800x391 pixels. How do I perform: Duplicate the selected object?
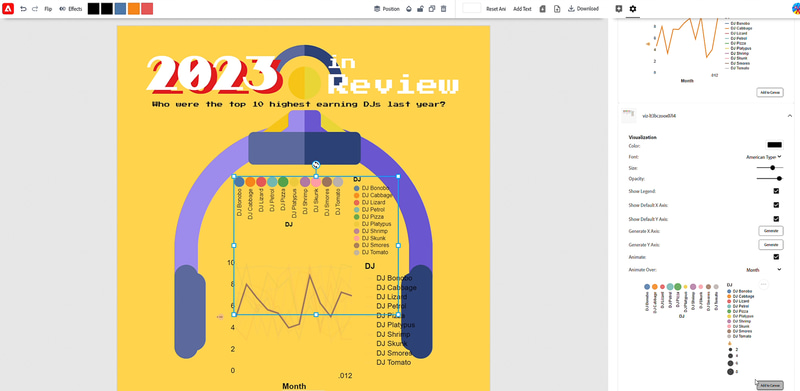tap(432, 9)
